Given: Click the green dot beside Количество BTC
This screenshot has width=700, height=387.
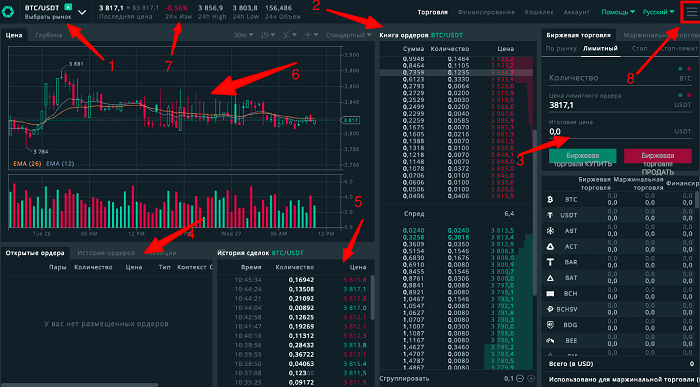Looking at the screenshot, I should (x=680, y=69).
